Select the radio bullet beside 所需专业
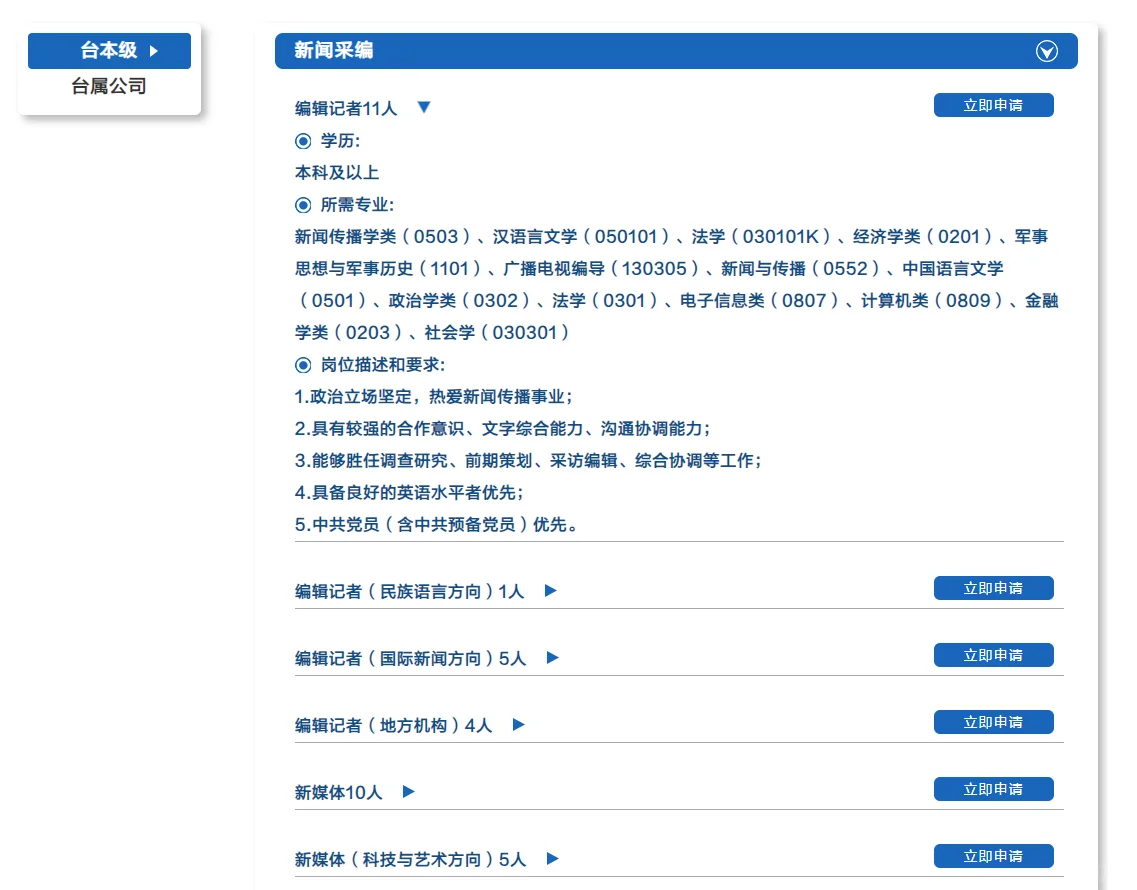The width and height of the screenshot is (1137, 890). (x=302, y=205)
